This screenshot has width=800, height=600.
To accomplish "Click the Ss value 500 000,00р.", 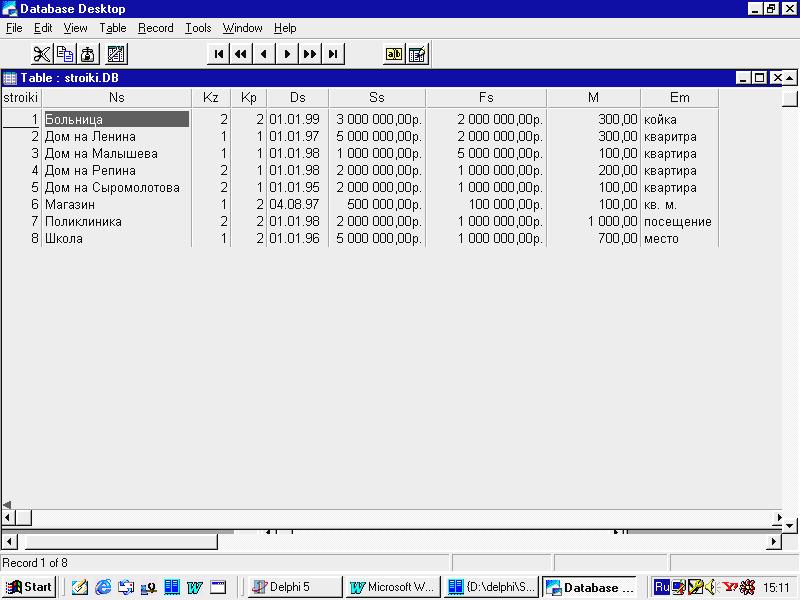I will coord(377,205).
